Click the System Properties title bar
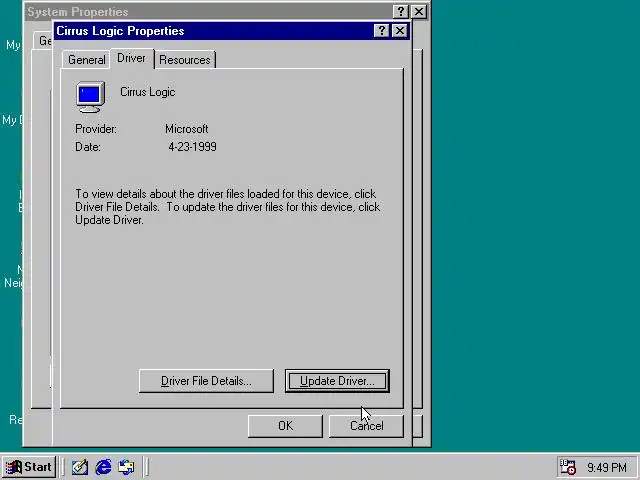 pyautogui.click(x=208, y=11)
